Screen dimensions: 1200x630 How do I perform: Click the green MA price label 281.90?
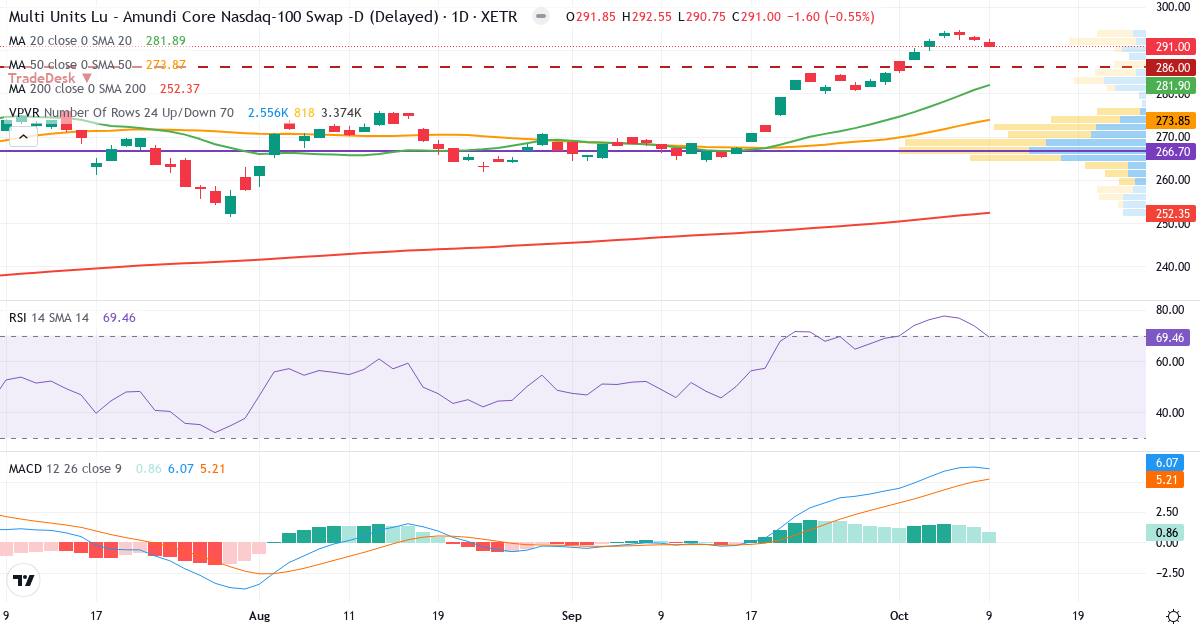click(x=1171, y=86)
